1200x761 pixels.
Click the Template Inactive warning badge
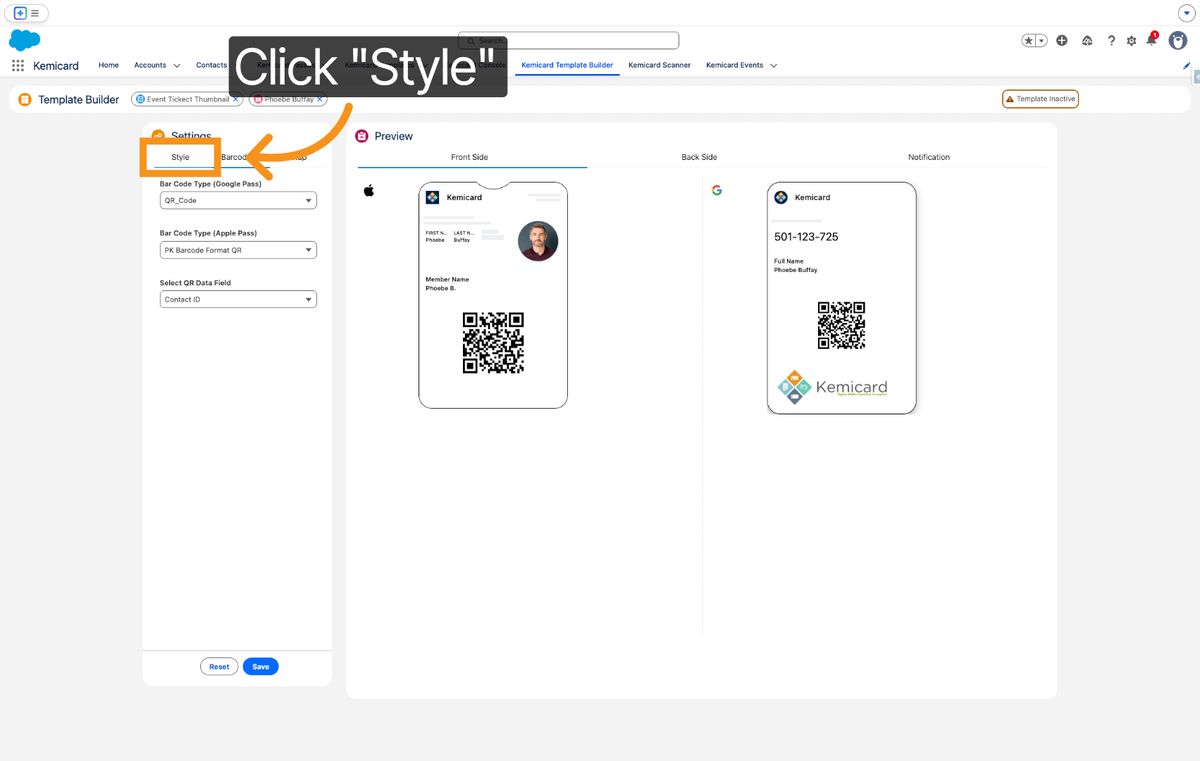1041,99
